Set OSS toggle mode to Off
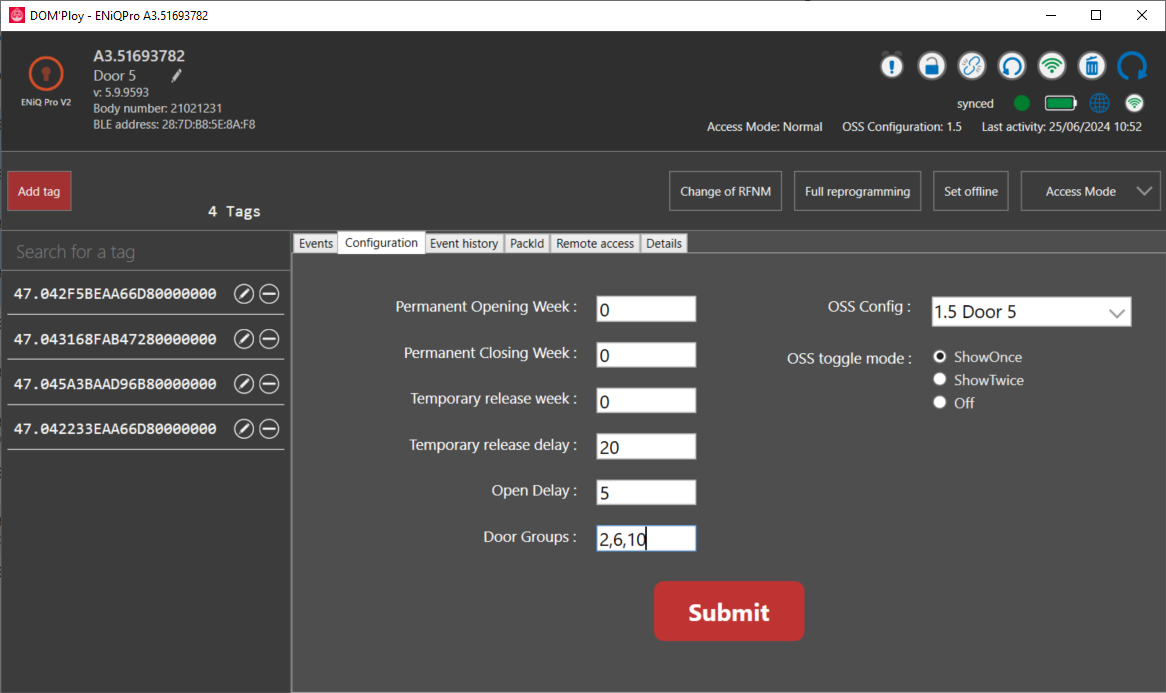 click(940, 403)
